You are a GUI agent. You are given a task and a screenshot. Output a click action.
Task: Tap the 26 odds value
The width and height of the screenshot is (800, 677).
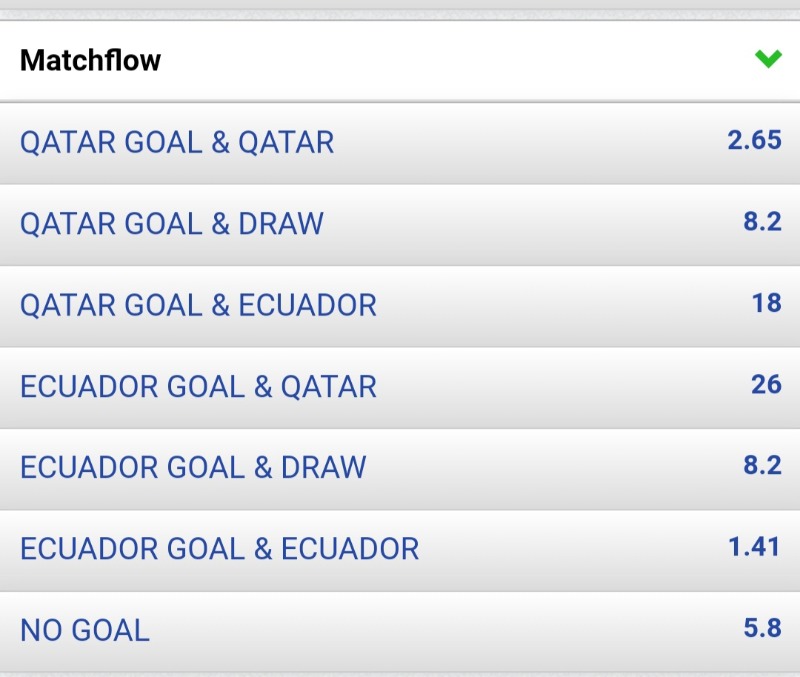pos(766,385)
